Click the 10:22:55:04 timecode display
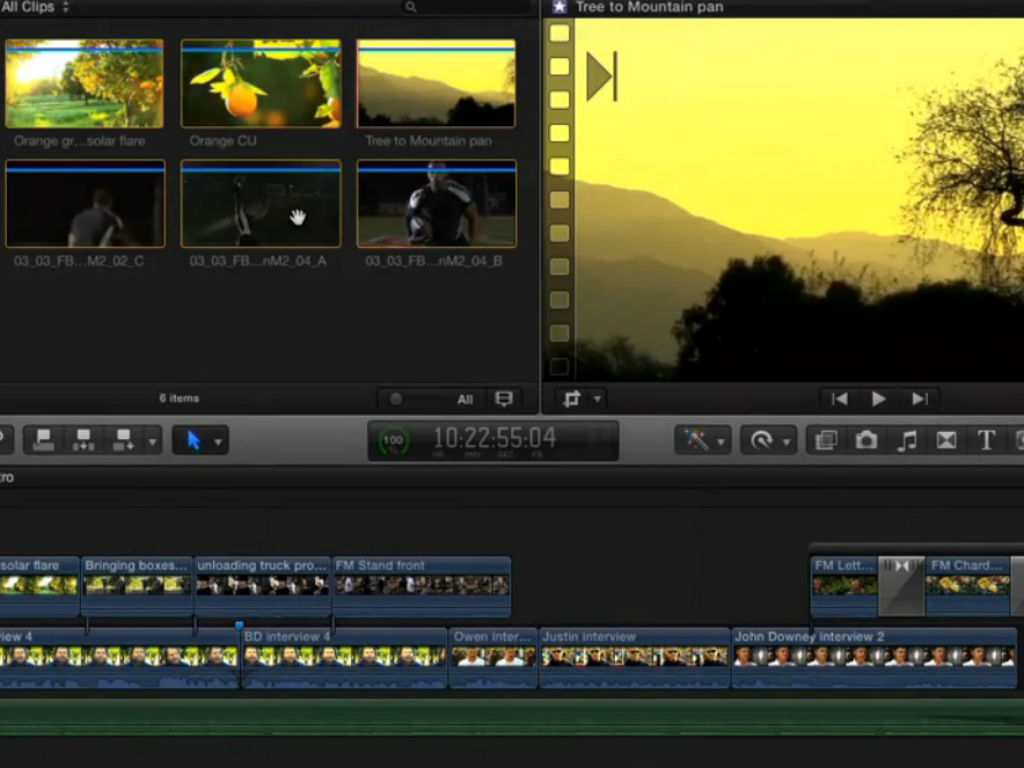The image size is (1024, 768). click(x=494, y=438)
